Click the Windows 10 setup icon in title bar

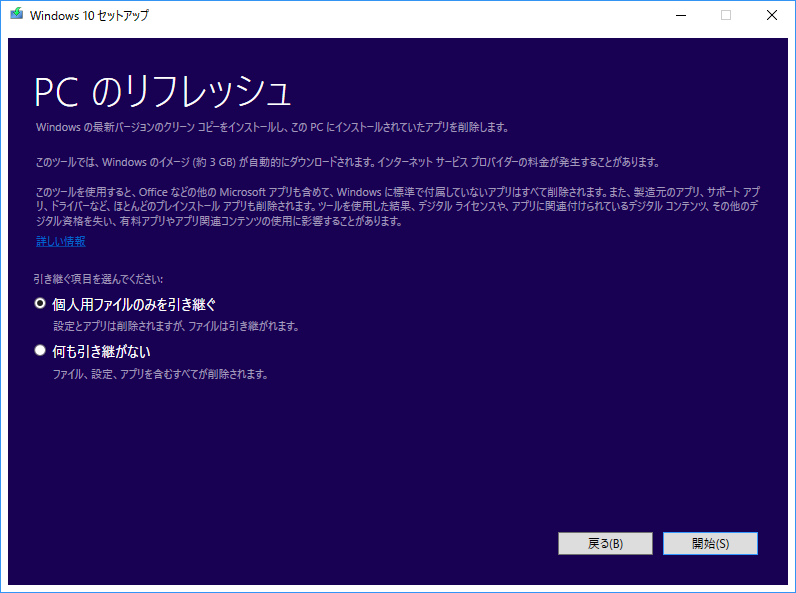coord(16,14)
